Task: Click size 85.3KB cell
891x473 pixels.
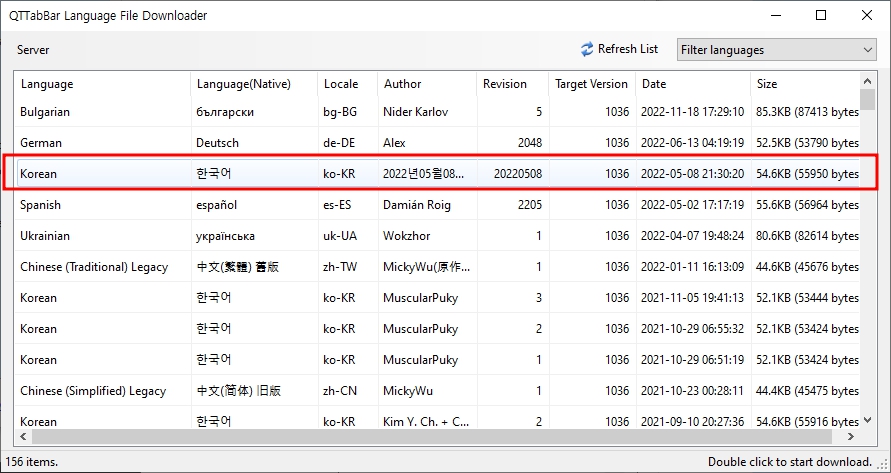Action: coord(807,112)
